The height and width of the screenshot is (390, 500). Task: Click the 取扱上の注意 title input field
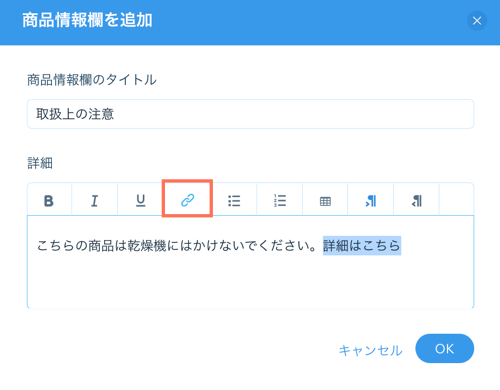click(x=250, y=114)
